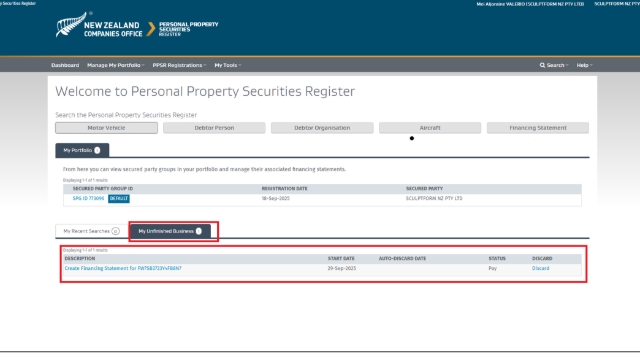Click the DEFAULT badge next to SPG ID
640x360 pixels.
[x=119, y=198]
